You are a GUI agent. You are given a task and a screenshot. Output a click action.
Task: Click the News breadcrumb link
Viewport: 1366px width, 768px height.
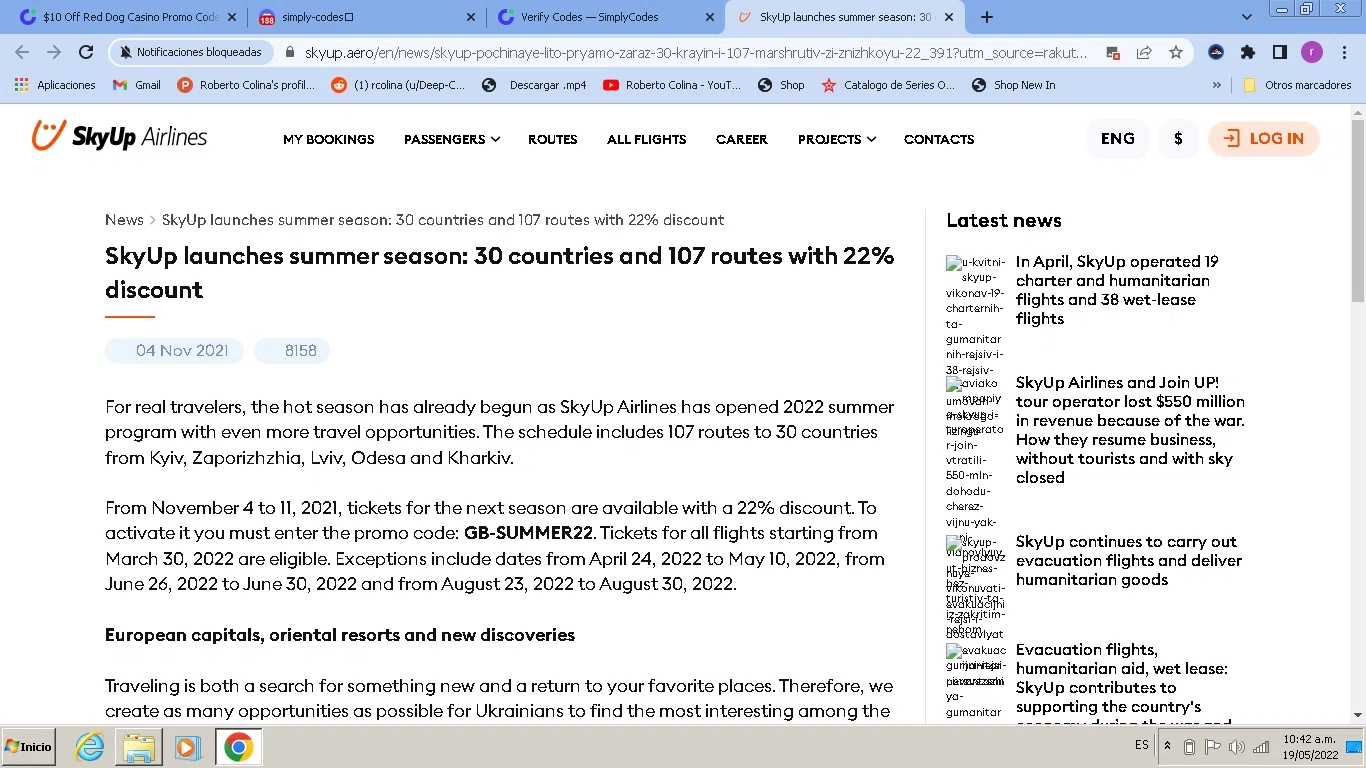pyautogui.click(x=124, y=220)
